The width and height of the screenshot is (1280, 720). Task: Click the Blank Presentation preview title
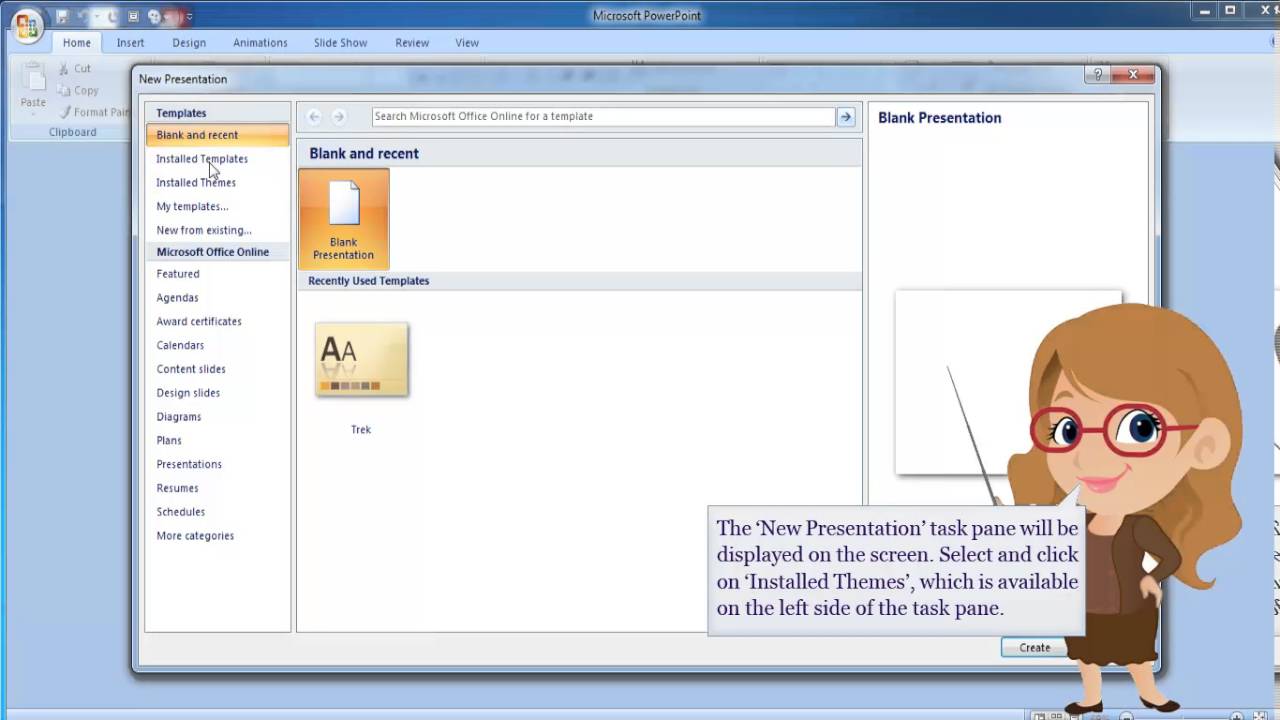coord(939,118)
